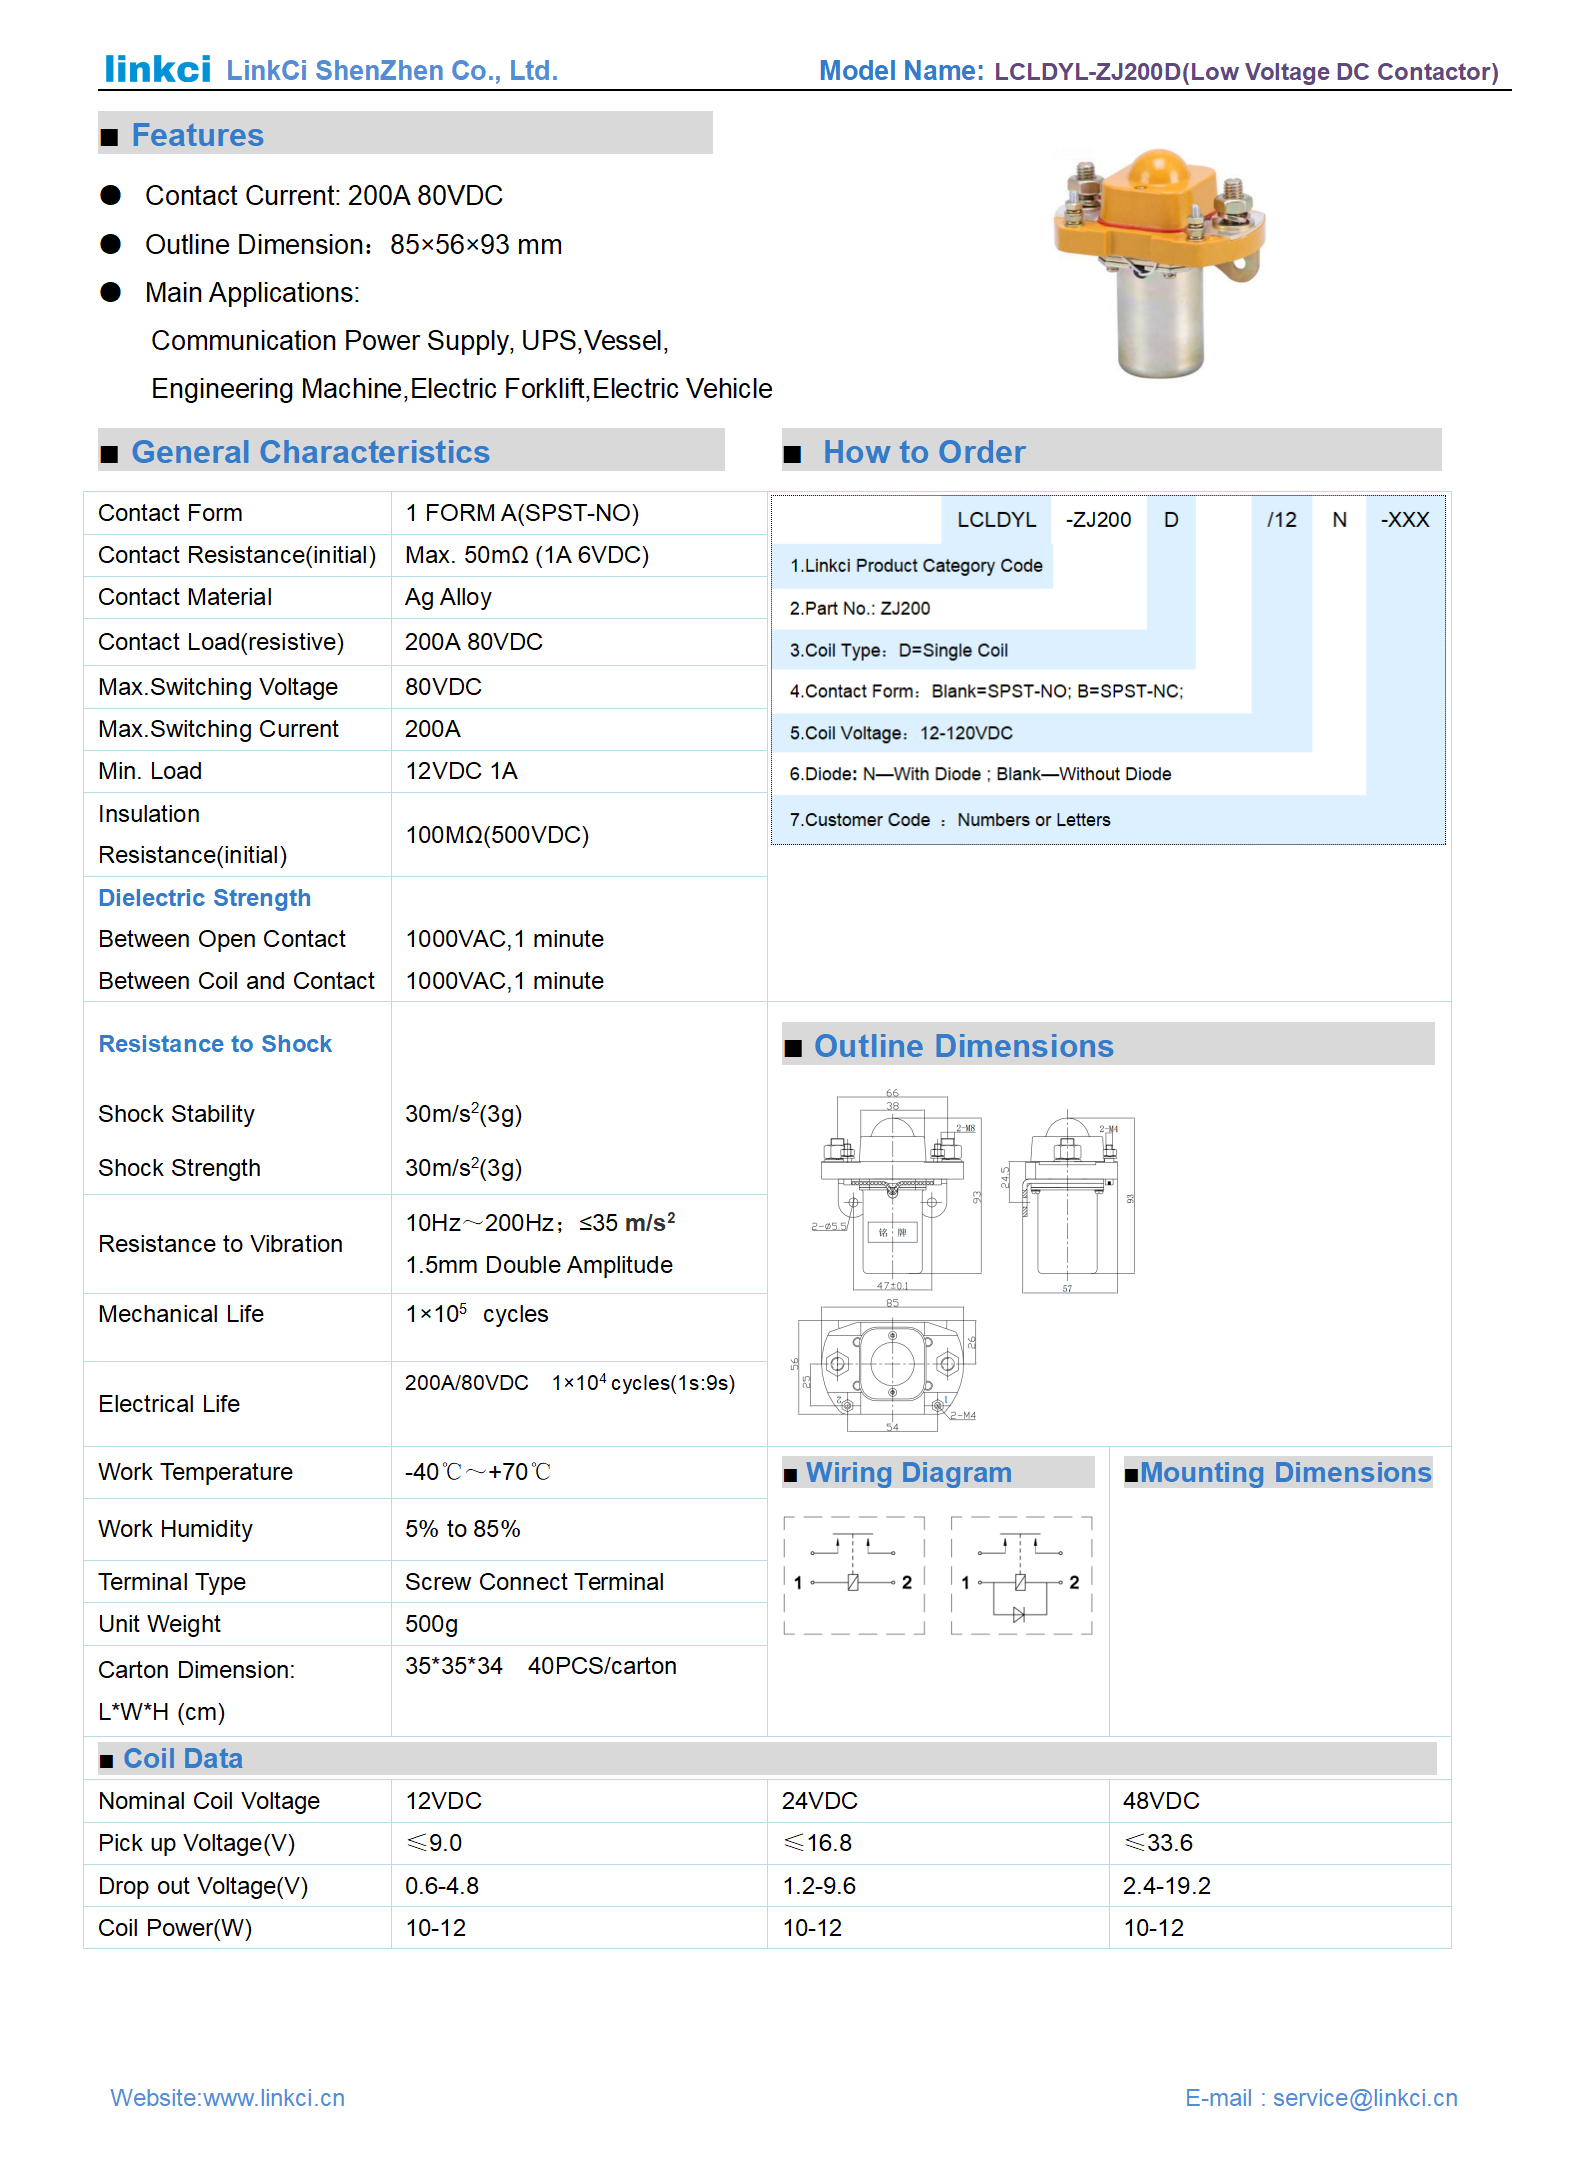Click the Dielectric Strength blue subheading
The height and width of the screenshot is (2166, 1587).
204,897
